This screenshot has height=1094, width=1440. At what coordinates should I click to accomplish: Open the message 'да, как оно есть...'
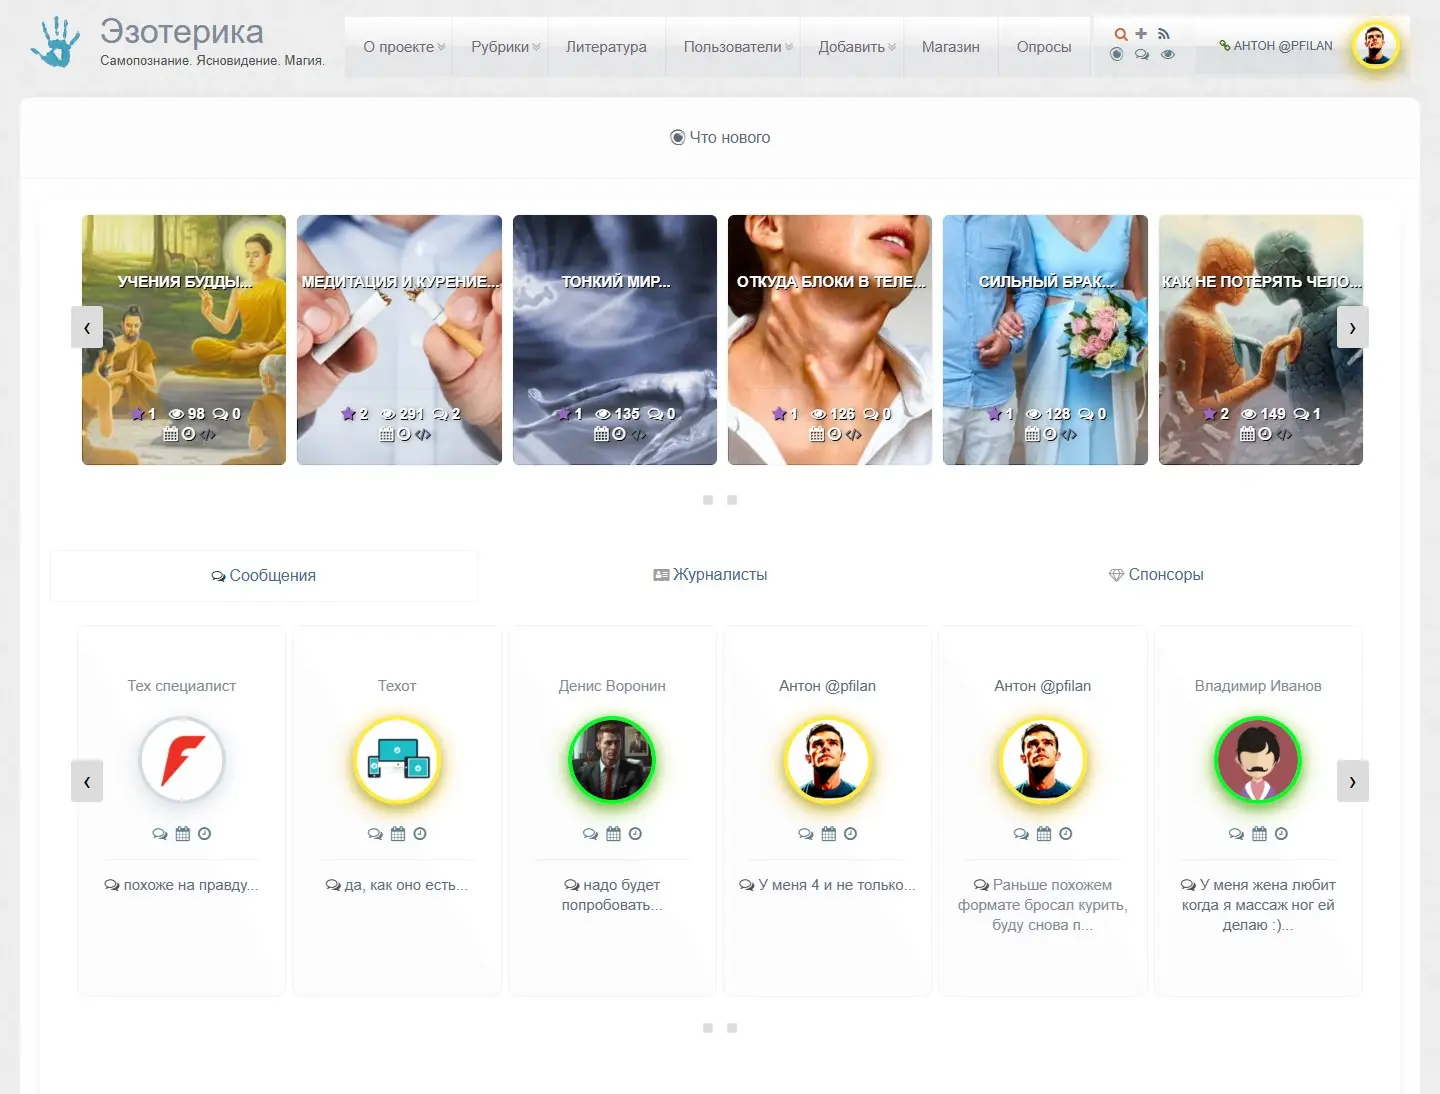[397, 885]
